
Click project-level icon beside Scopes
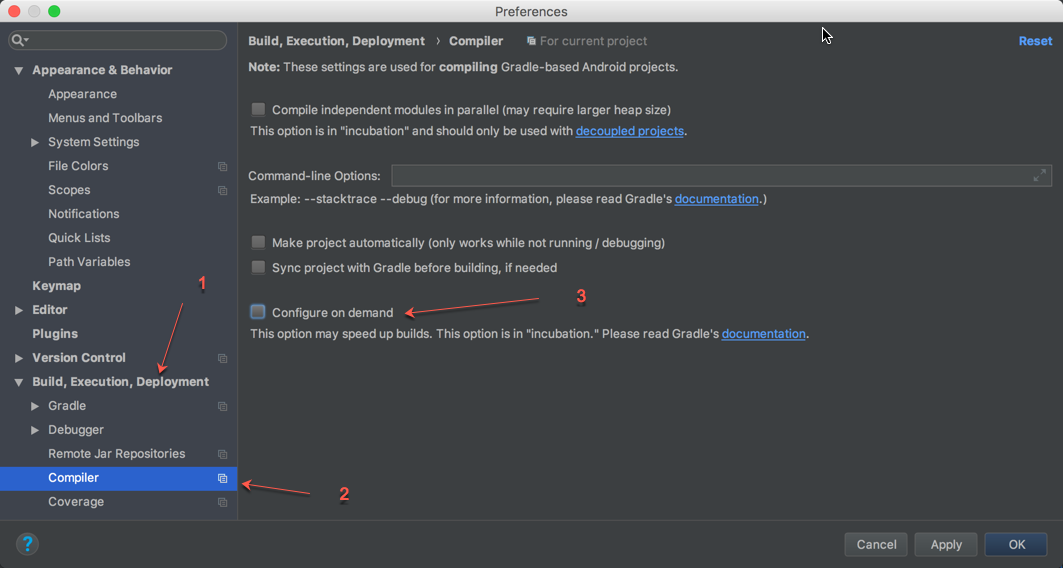coord(222,190)
